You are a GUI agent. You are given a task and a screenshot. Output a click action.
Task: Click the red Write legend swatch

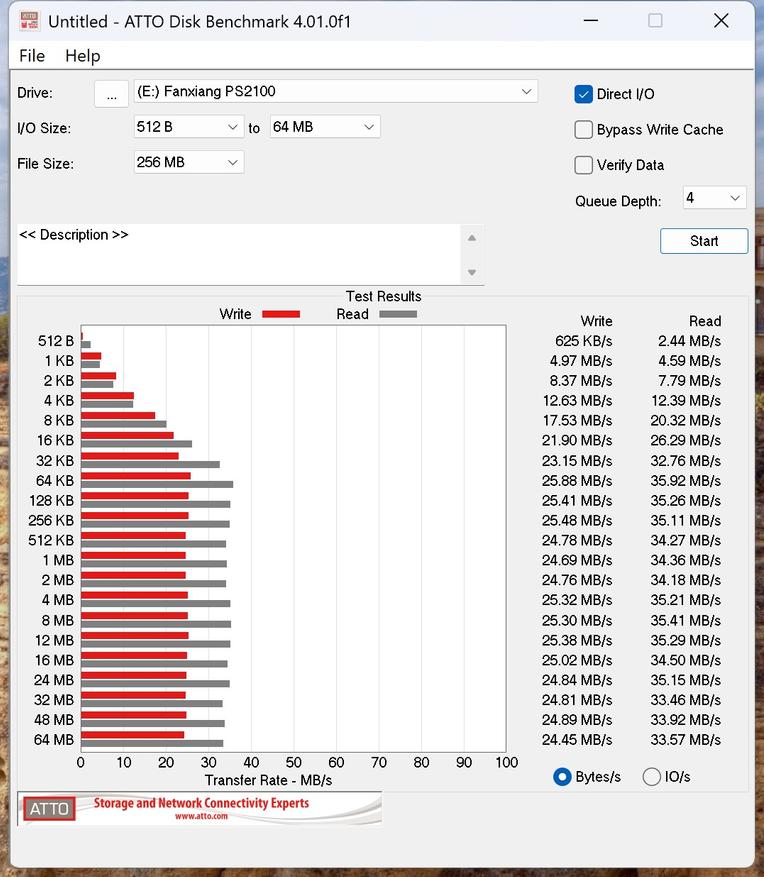coord(281,314)
